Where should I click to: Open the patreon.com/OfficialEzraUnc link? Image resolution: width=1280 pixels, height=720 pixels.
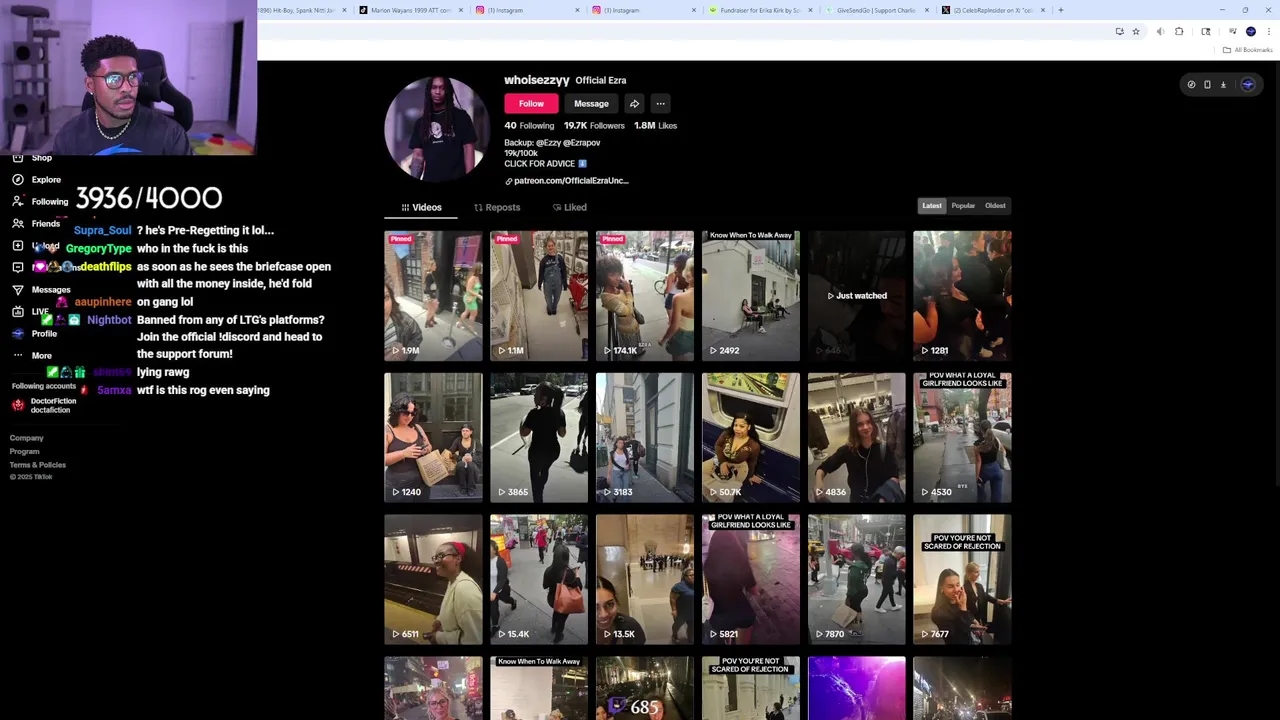pyautogui.click(x=566, y=181)
